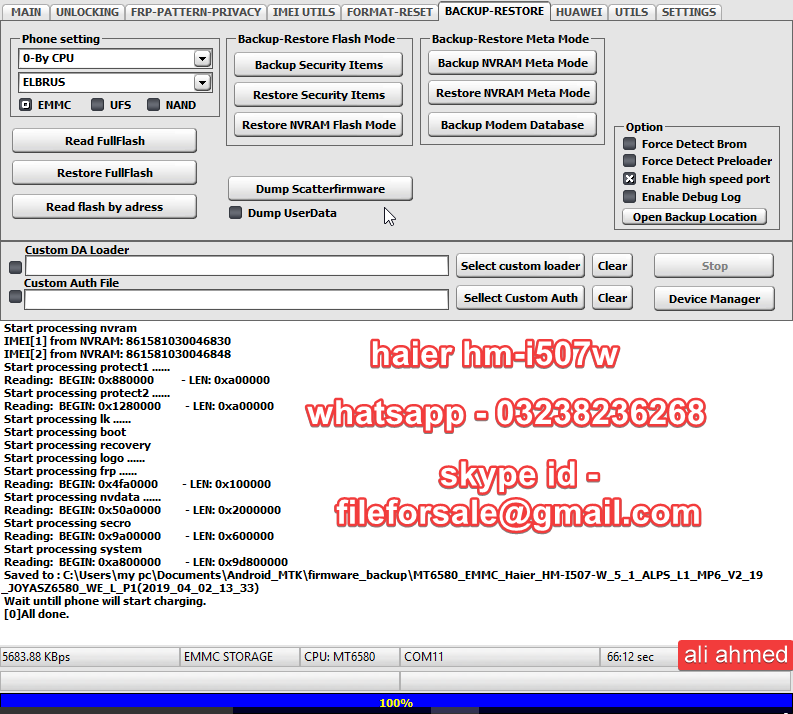The height and width of the screenshot is (714, 793).
Task: Click Backup Modem Database
Action: click(512, 125)
